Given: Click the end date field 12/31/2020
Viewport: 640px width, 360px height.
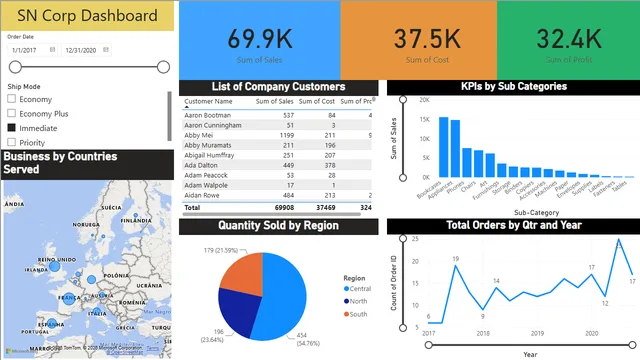Looking at the screenshot, I should click(x=86, y=50).
